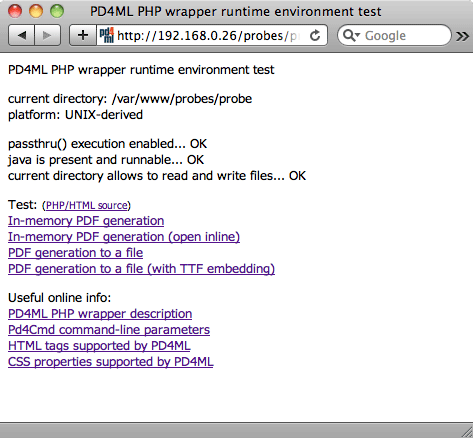Click the plus Add Bookmark button
Viewport: 473px width, 438px height.
(83, 35)
